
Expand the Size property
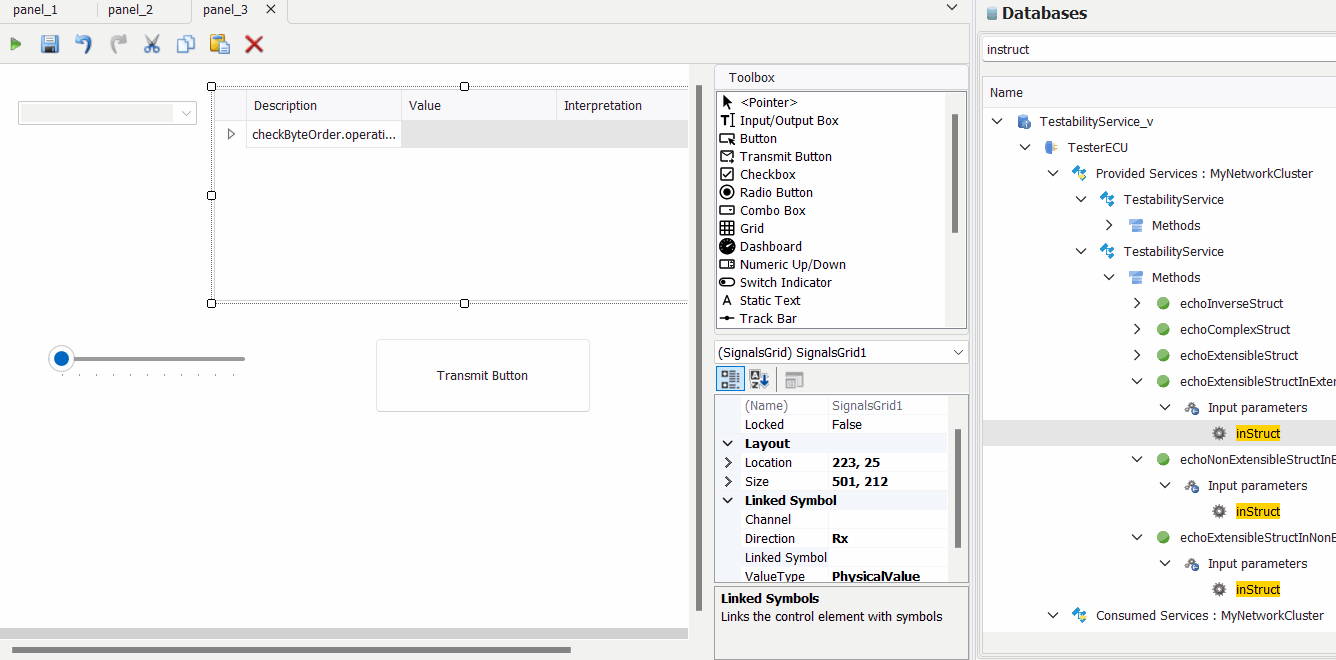coord(727,481)
